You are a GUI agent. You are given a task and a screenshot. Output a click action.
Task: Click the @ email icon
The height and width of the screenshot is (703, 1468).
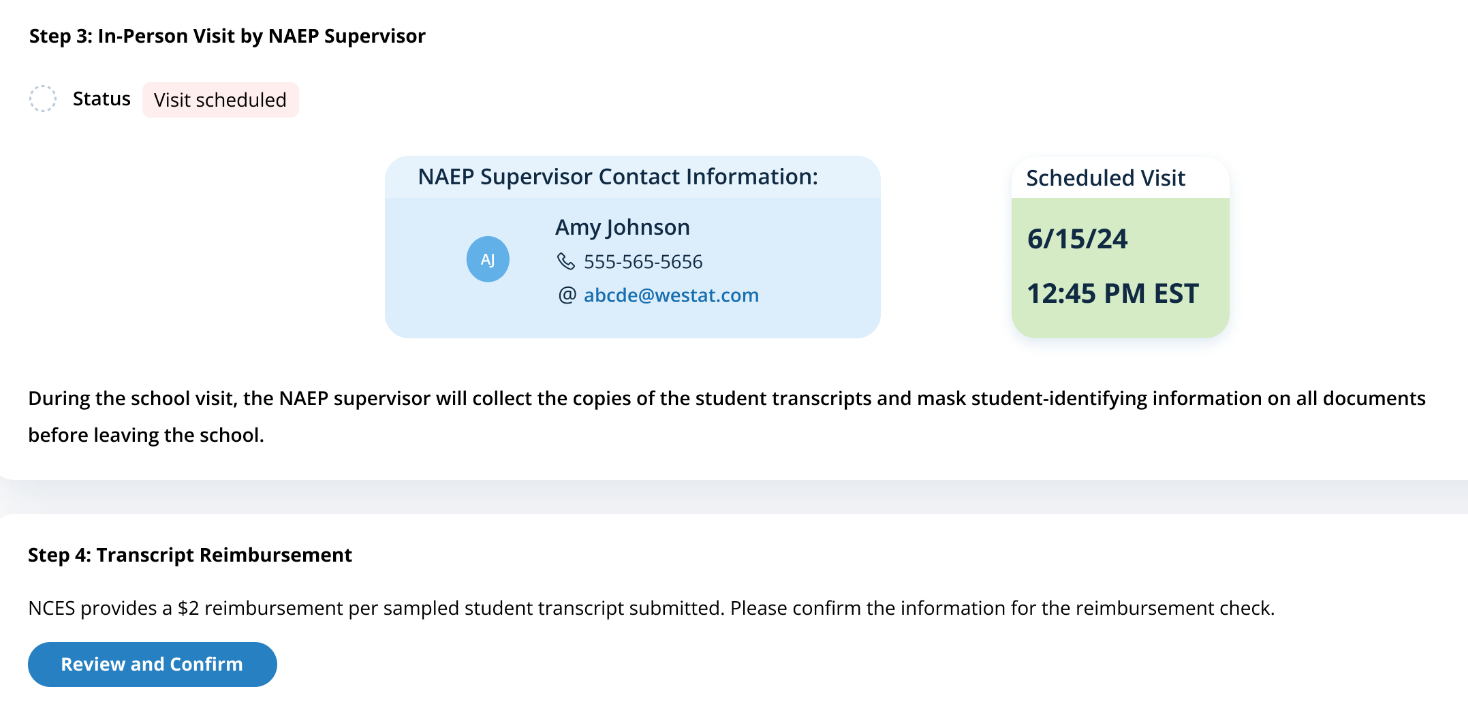point(567,295)
